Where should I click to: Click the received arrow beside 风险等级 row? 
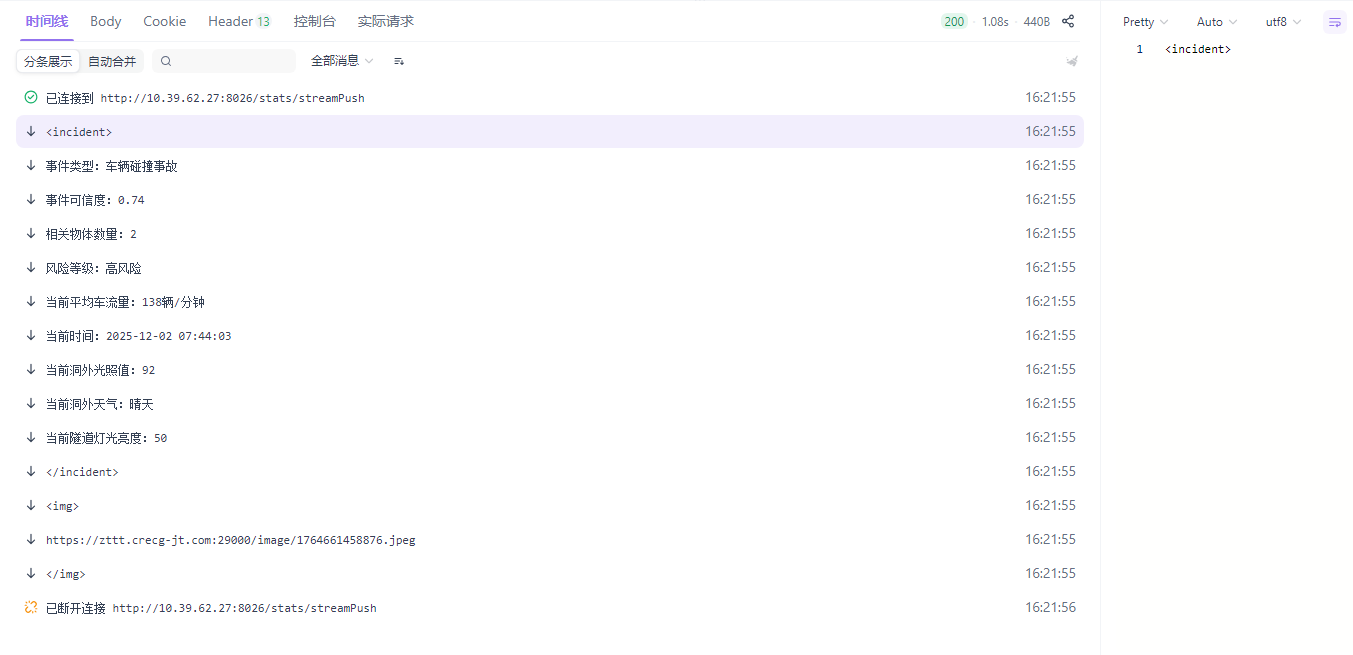(x=31, y=267)
